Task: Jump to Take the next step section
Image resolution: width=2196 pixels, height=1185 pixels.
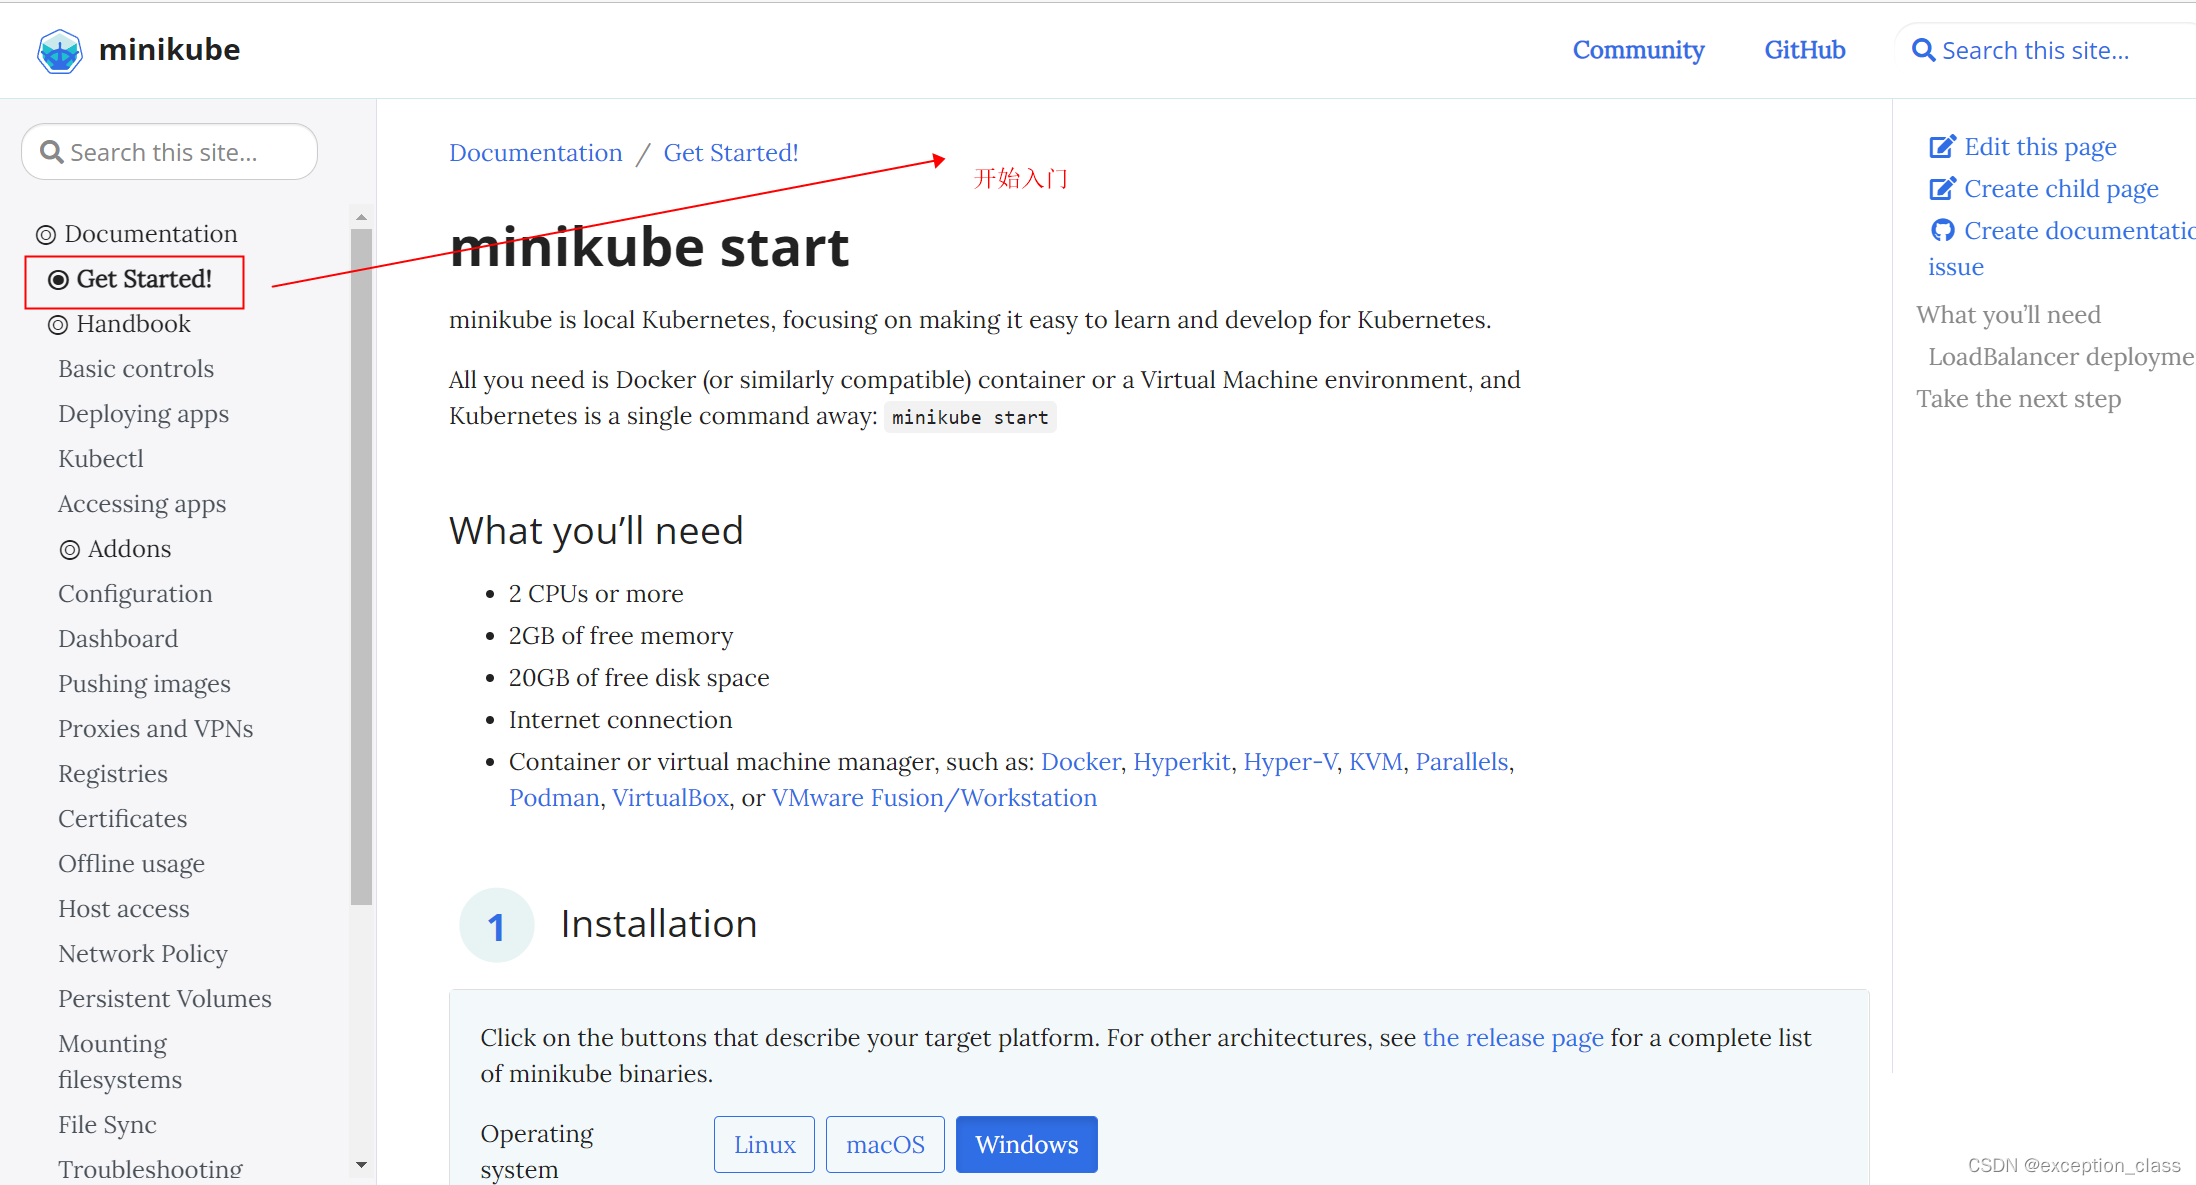Action: click(x=2018, y=399)
